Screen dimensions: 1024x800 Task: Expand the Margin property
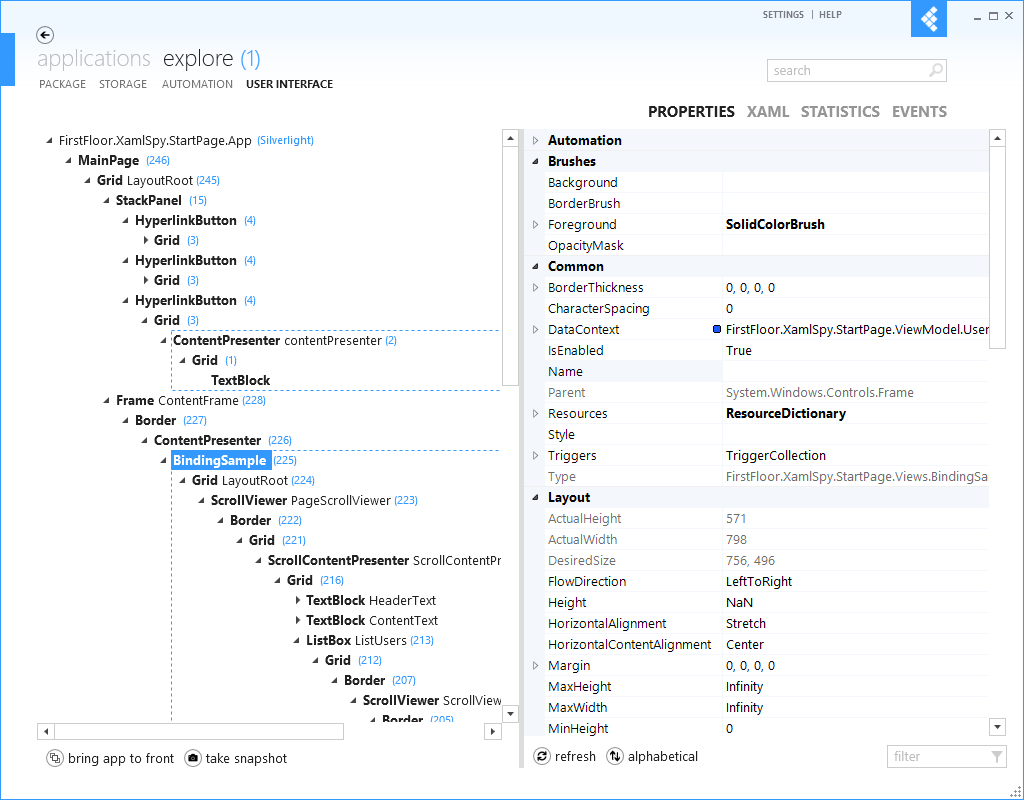pyautogui.click(x=536, y=665)
